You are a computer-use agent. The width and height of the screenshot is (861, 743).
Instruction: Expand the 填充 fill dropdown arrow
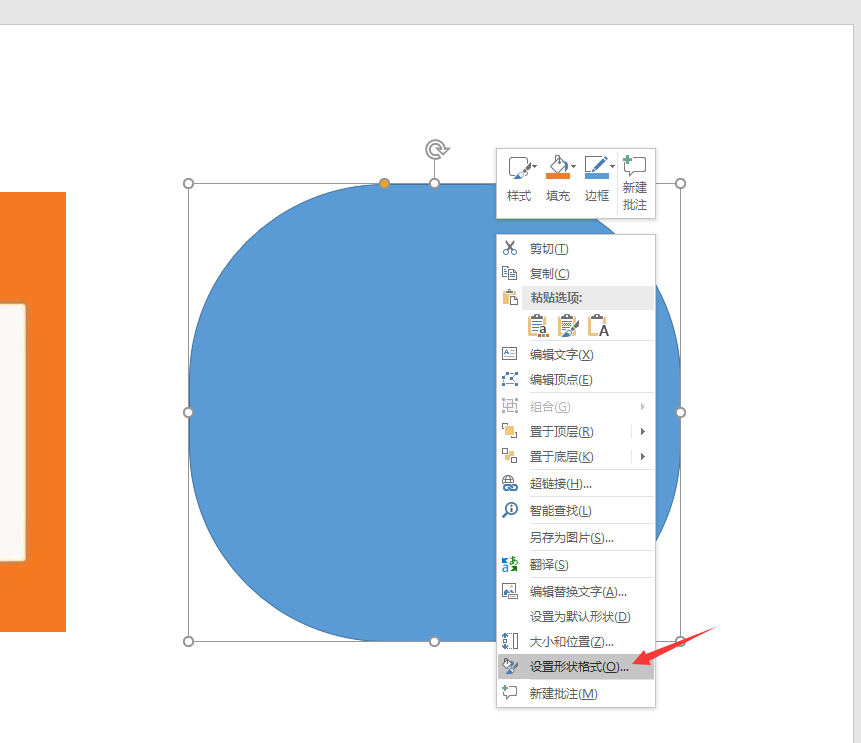tap(574, 167)
